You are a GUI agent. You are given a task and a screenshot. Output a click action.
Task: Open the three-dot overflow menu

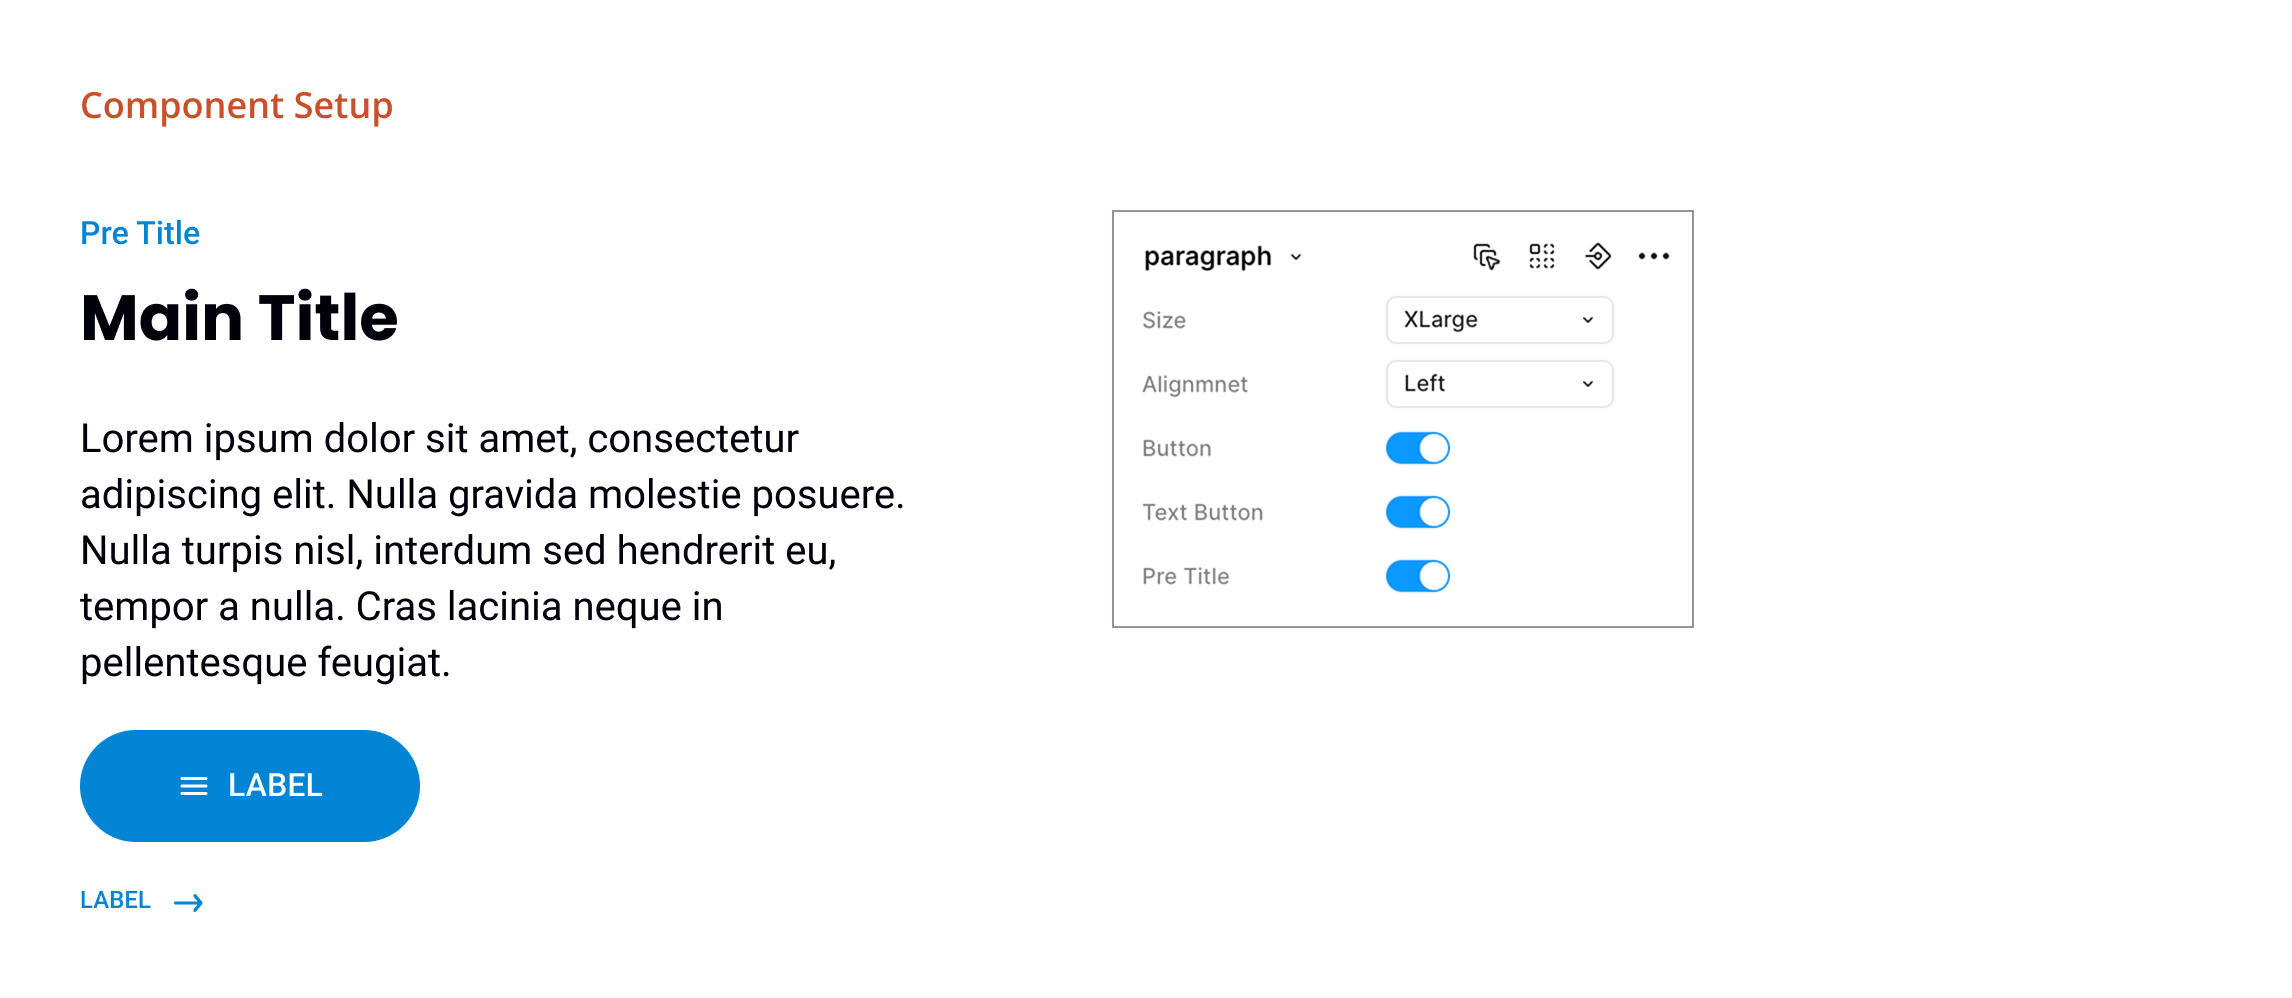(x=1654, y=256)
